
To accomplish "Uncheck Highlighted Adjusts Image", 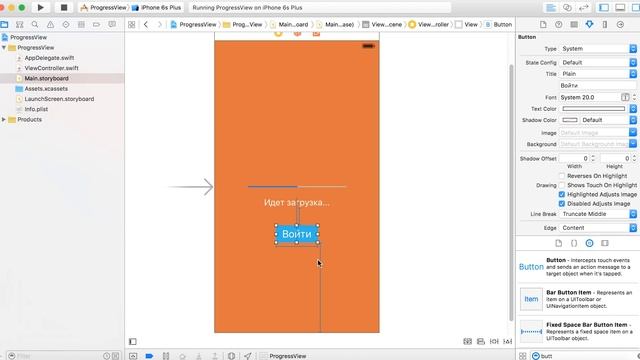I will (562, 194).
